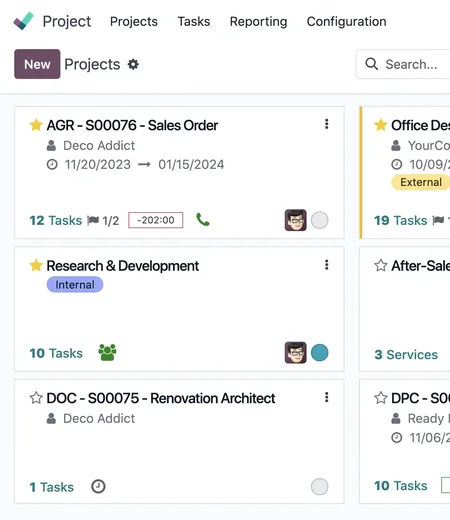This screenshot has height=520, width=450.
Task: Click blue status circle on Research & Development
Action: [x=320, y=353]
